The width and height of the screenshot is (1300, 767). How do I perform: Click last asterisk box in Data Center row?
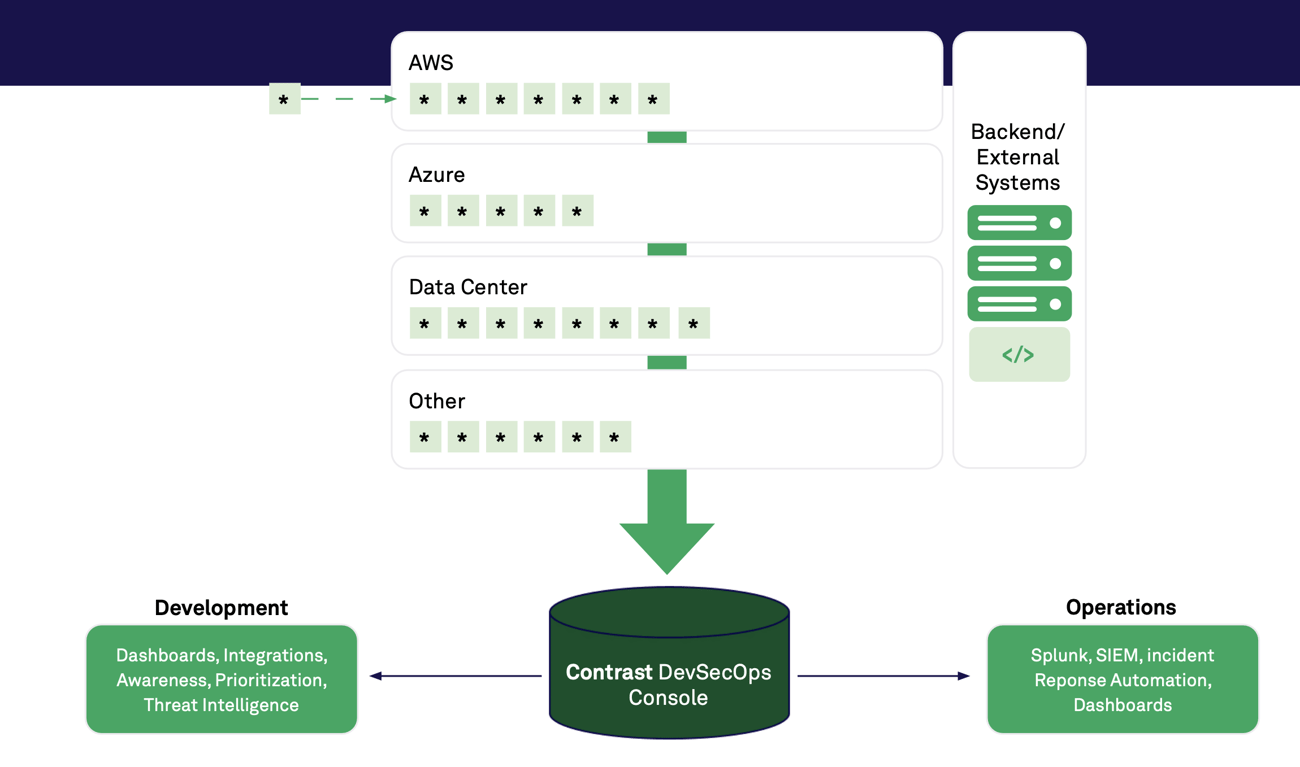(693, 323)
